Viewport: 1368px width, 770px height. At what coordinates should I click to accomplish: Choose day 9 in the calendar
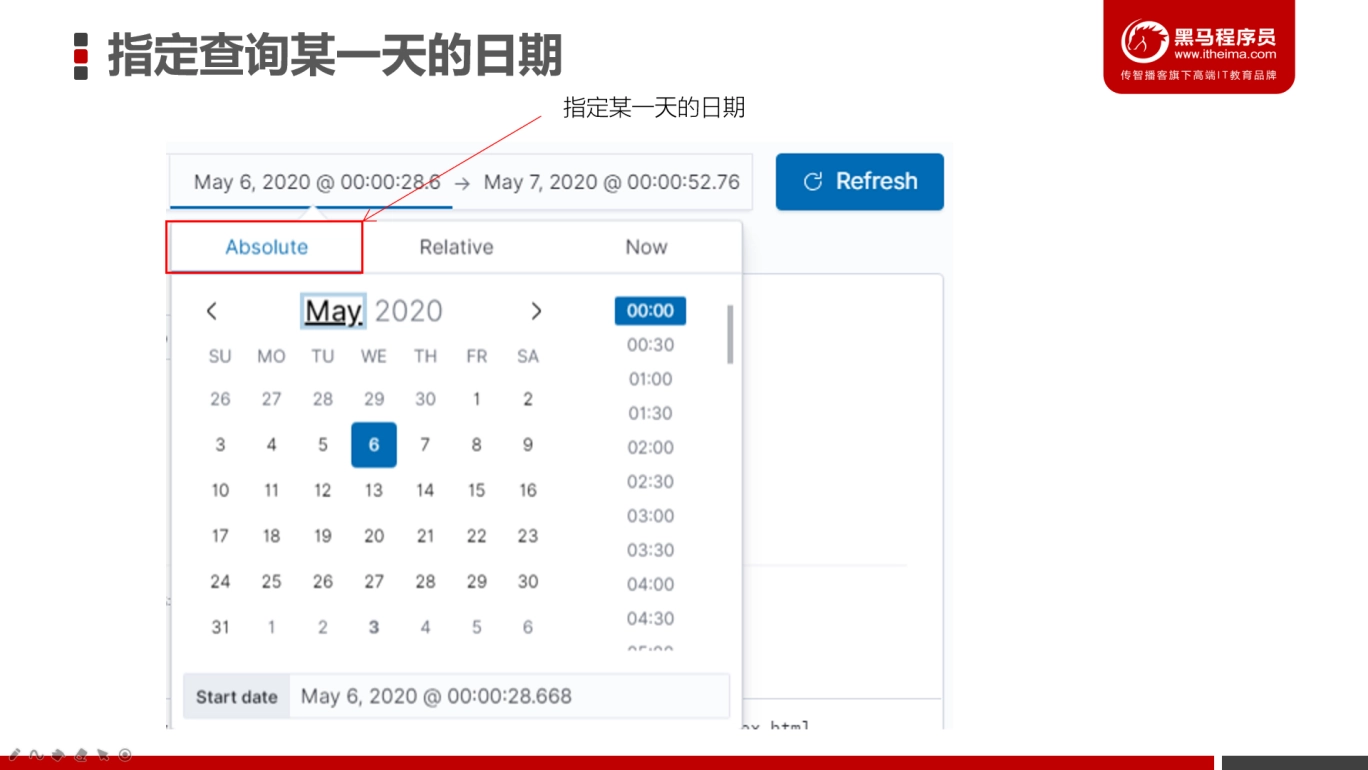click(x=528, y=445)
